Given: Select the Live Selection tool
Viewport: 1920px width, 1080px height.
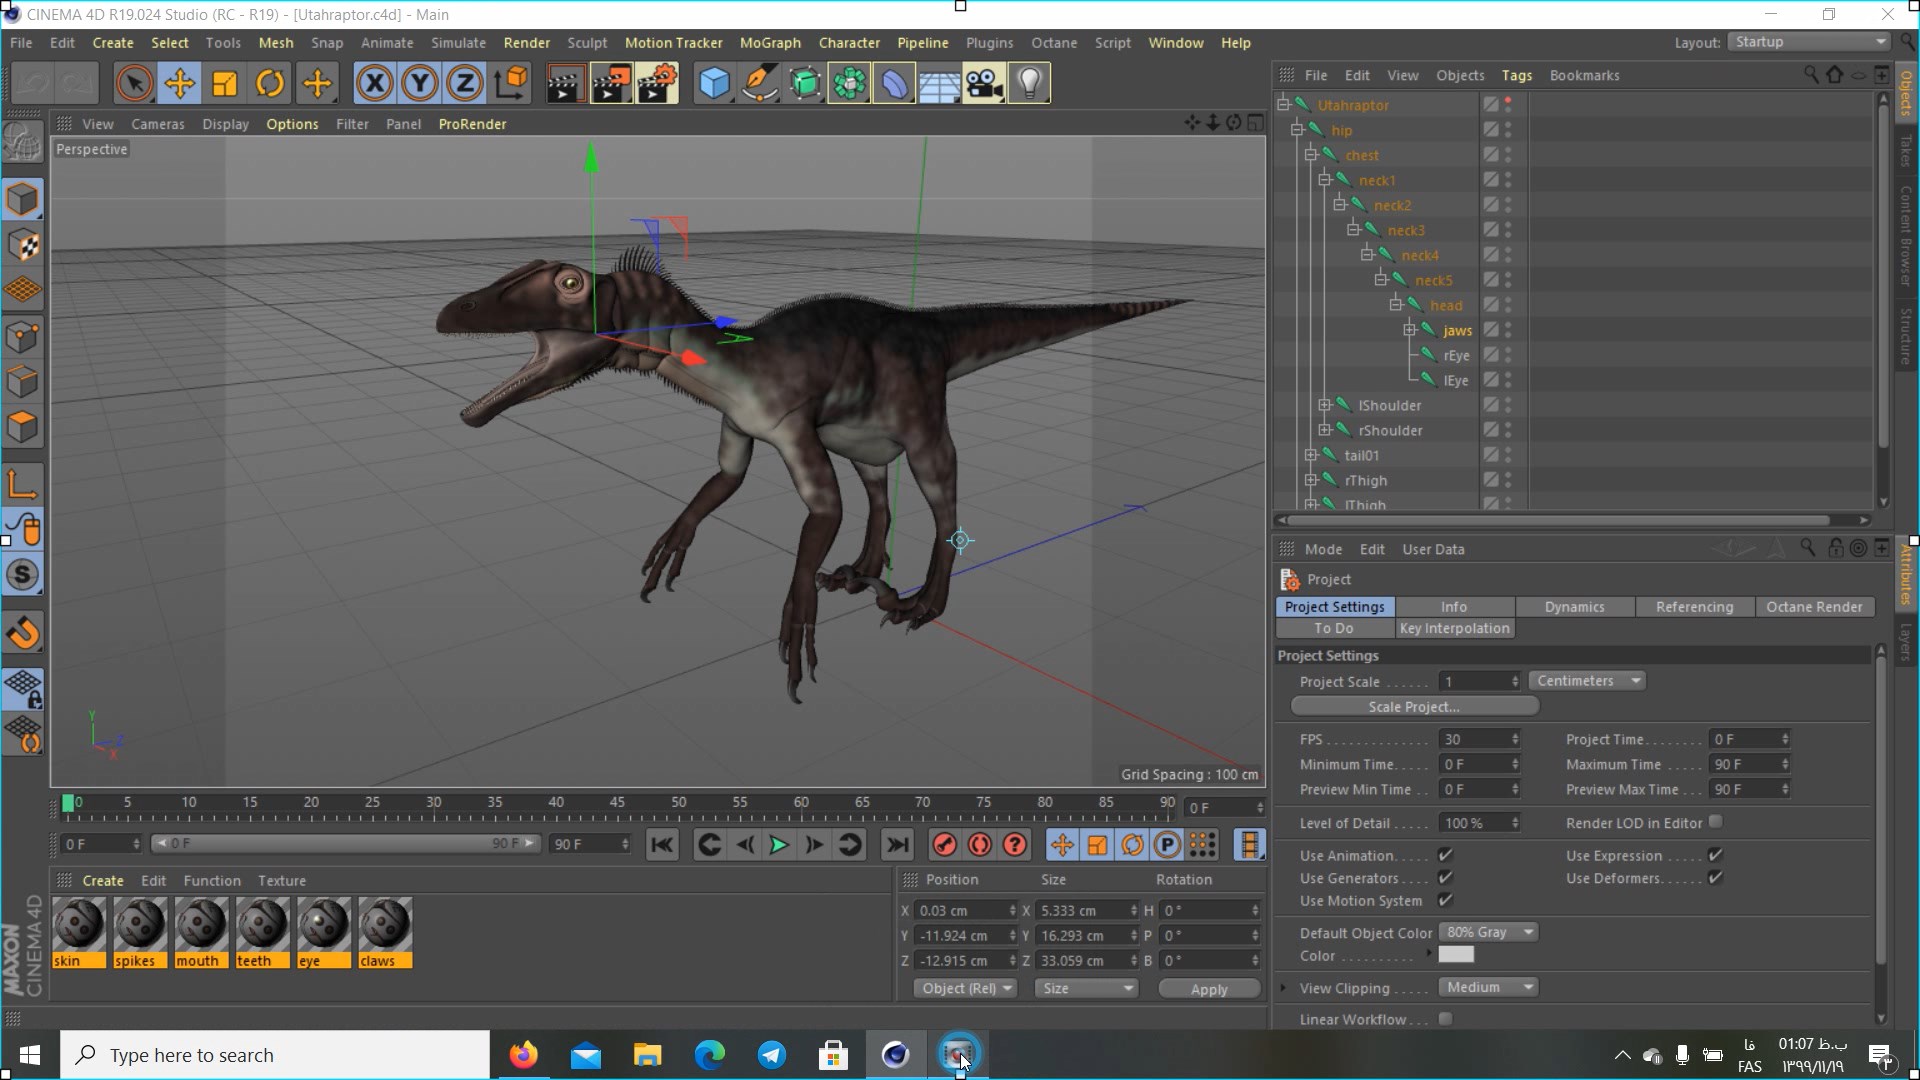Looking at the screenshot, I should pos(133,83).
